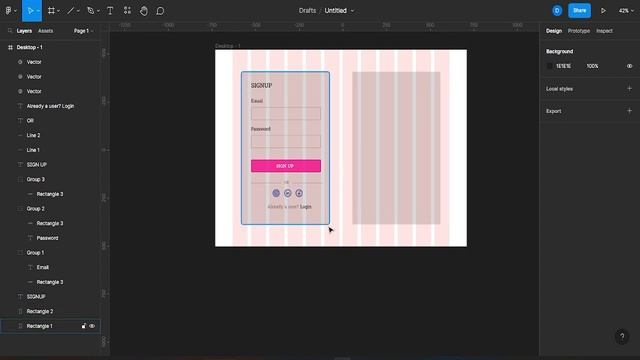Click the first Vector layer icon

coord(20,62)
